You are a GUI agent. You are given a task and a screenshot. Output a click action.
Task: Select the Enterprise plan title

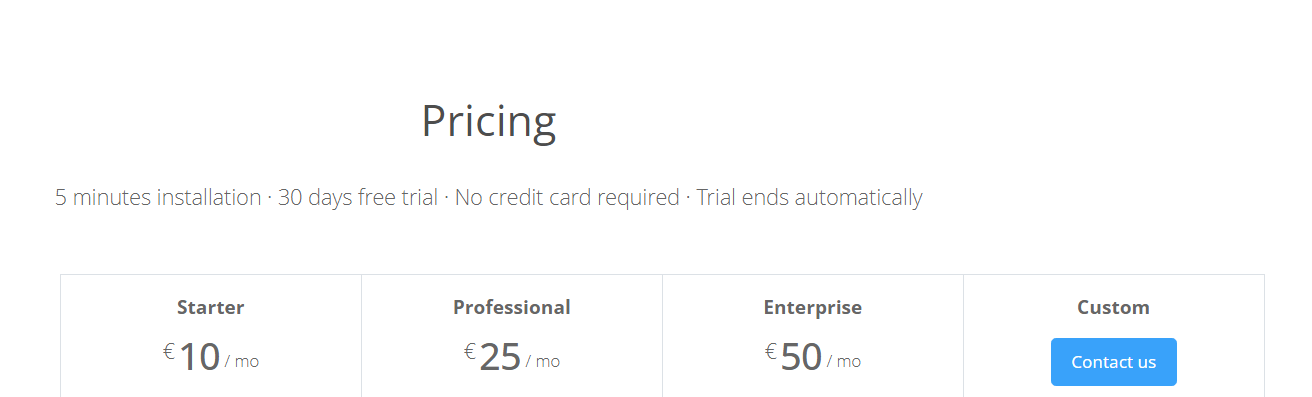(813, 307)
